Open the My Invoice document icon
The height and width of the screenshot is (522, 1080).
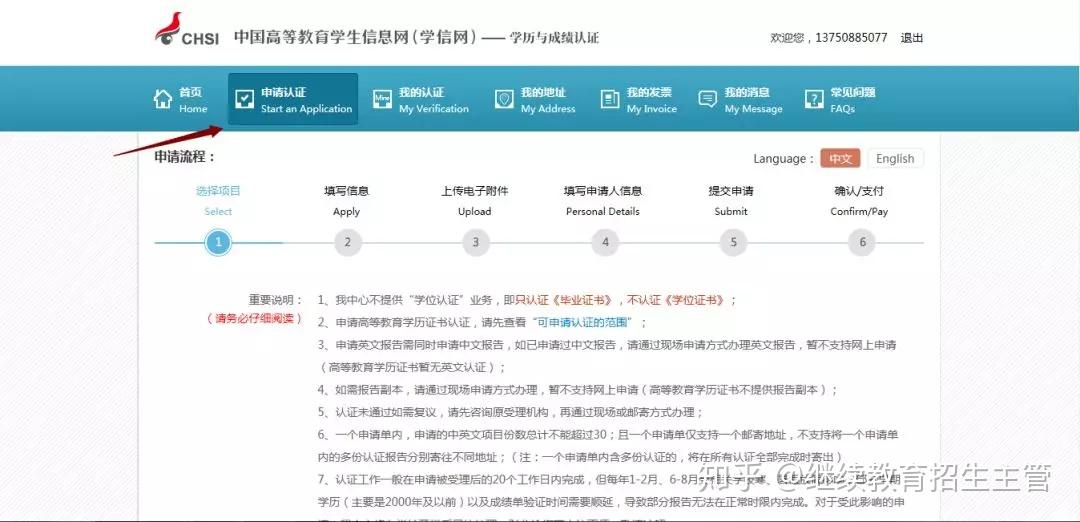[610, 99]
